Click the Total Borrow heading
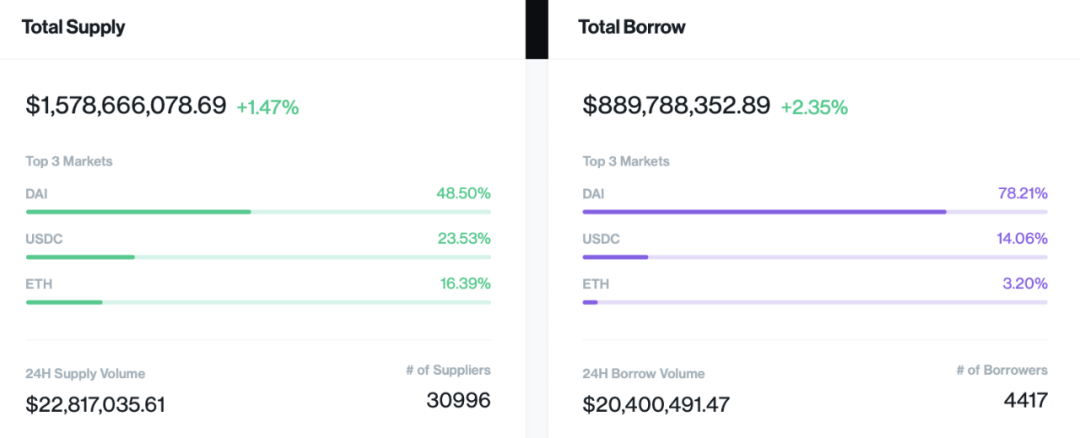 tap(632, 27)
